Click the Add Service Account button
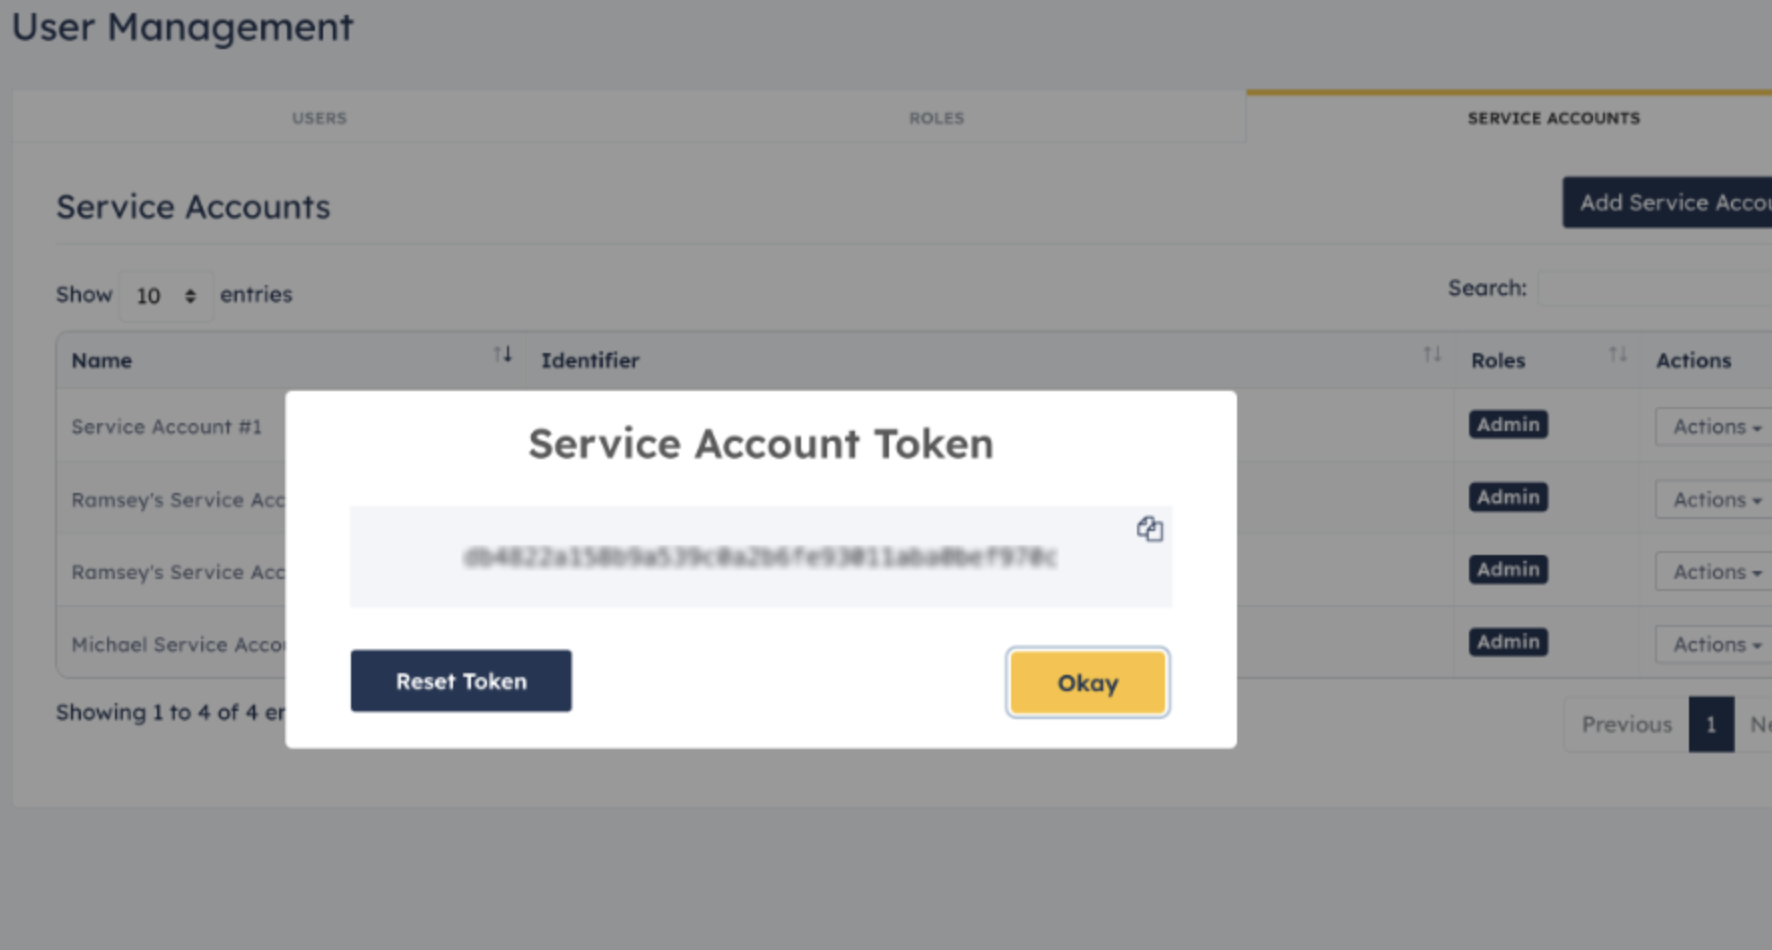 pyautogui.click(x=1667, y=203)
